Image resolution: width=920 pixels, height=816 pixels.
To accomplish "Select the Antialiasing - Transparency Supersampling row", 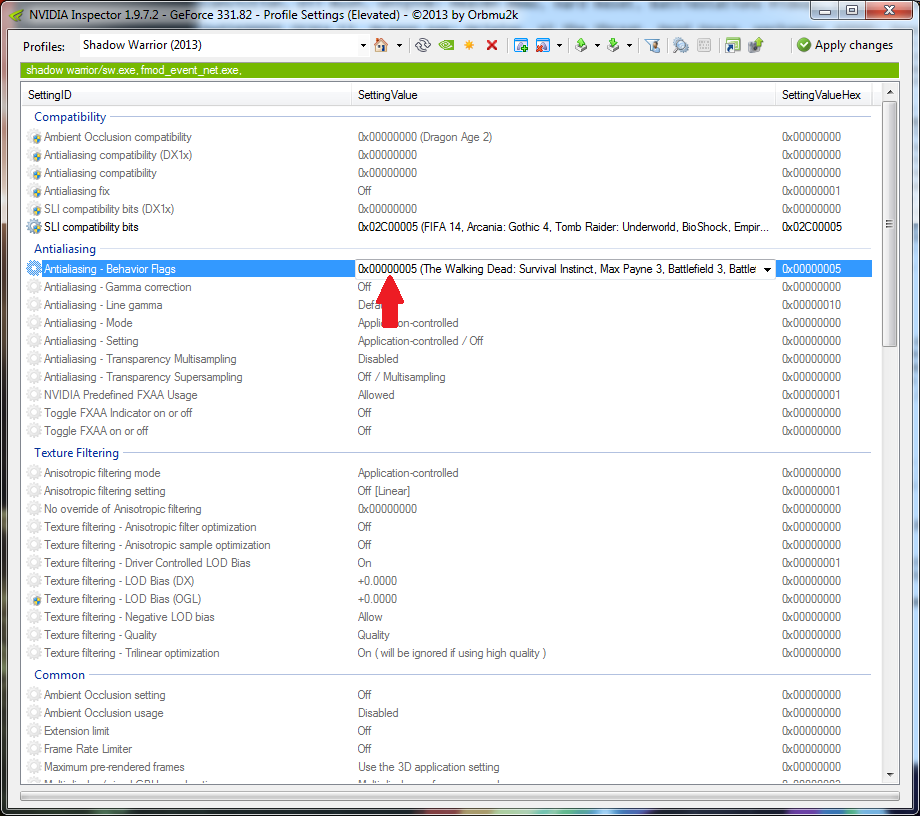I will pos(448,377).
